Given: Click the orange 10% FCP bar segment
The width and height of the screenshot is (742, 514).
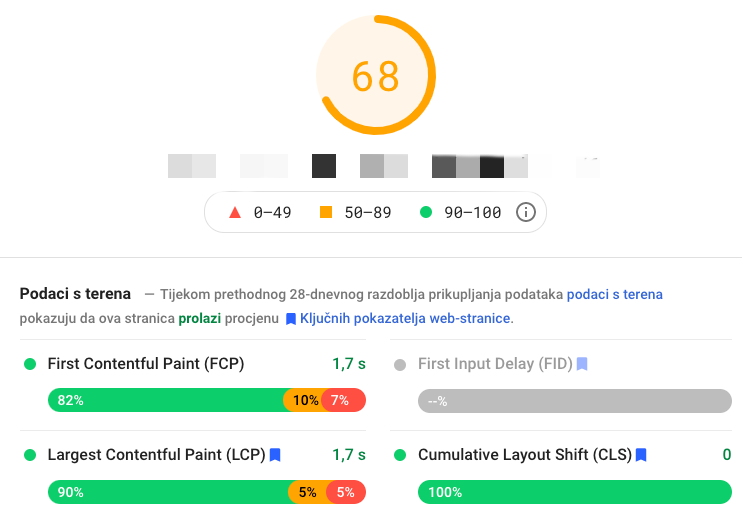Looking at the screenshot, I should (x=303, y=400).
